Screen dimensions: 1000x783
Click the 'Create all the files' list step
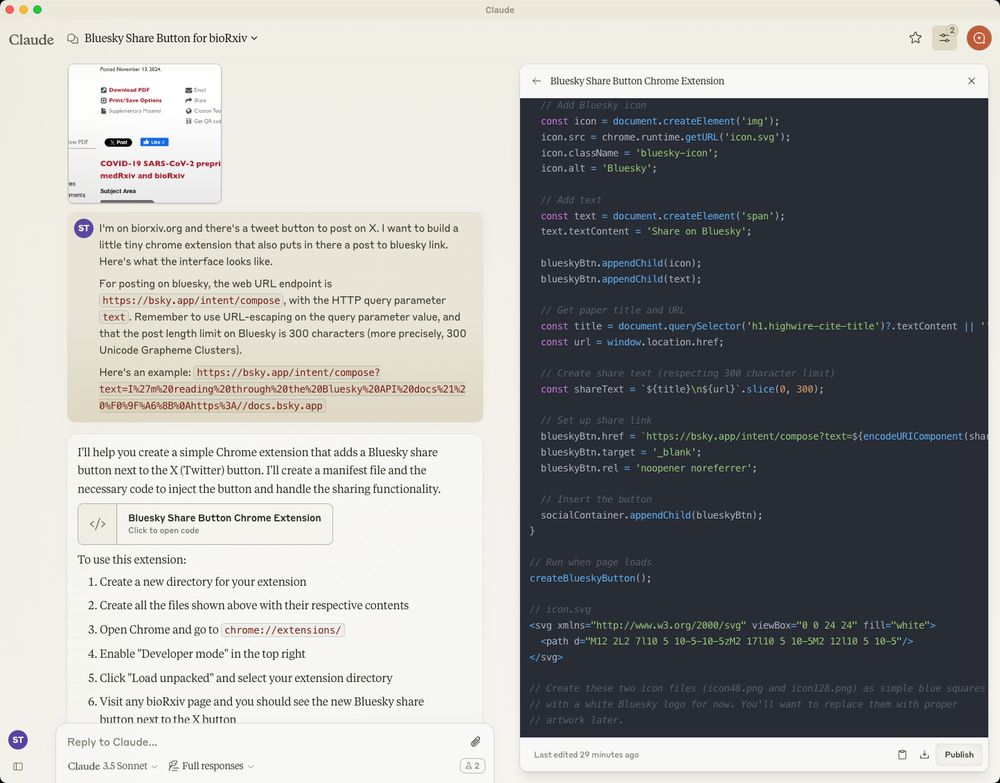254,606
